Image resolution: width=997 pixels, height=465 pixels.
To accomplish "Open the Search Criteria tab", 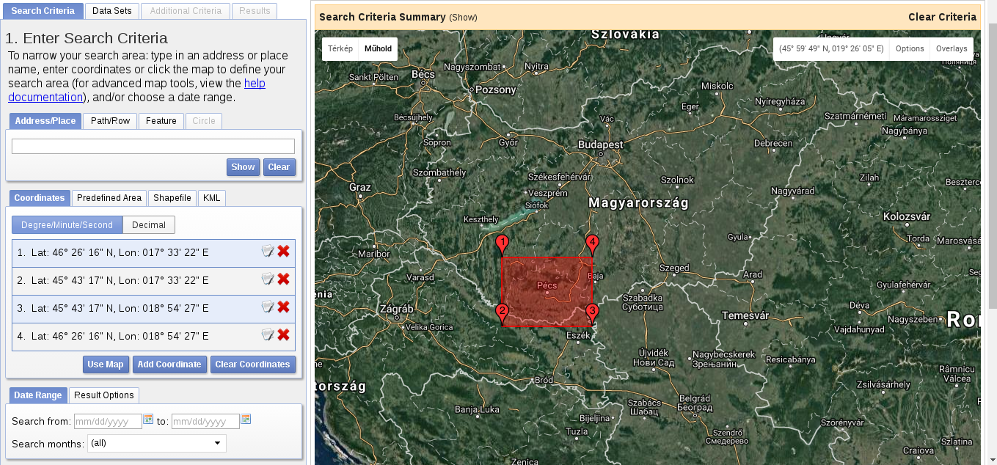I will [43, 11].
